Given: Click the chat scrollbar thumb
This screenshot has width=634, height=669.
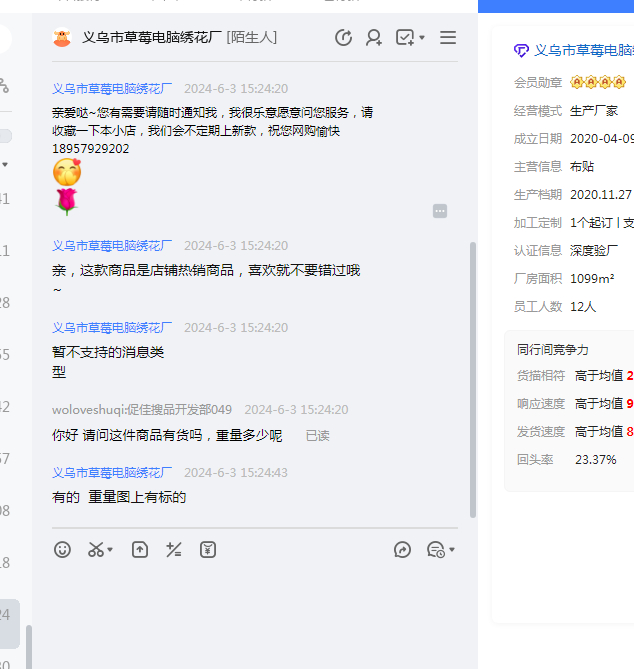Looking at the screenshot, I should pyautogui.click(x=473, y=380).
